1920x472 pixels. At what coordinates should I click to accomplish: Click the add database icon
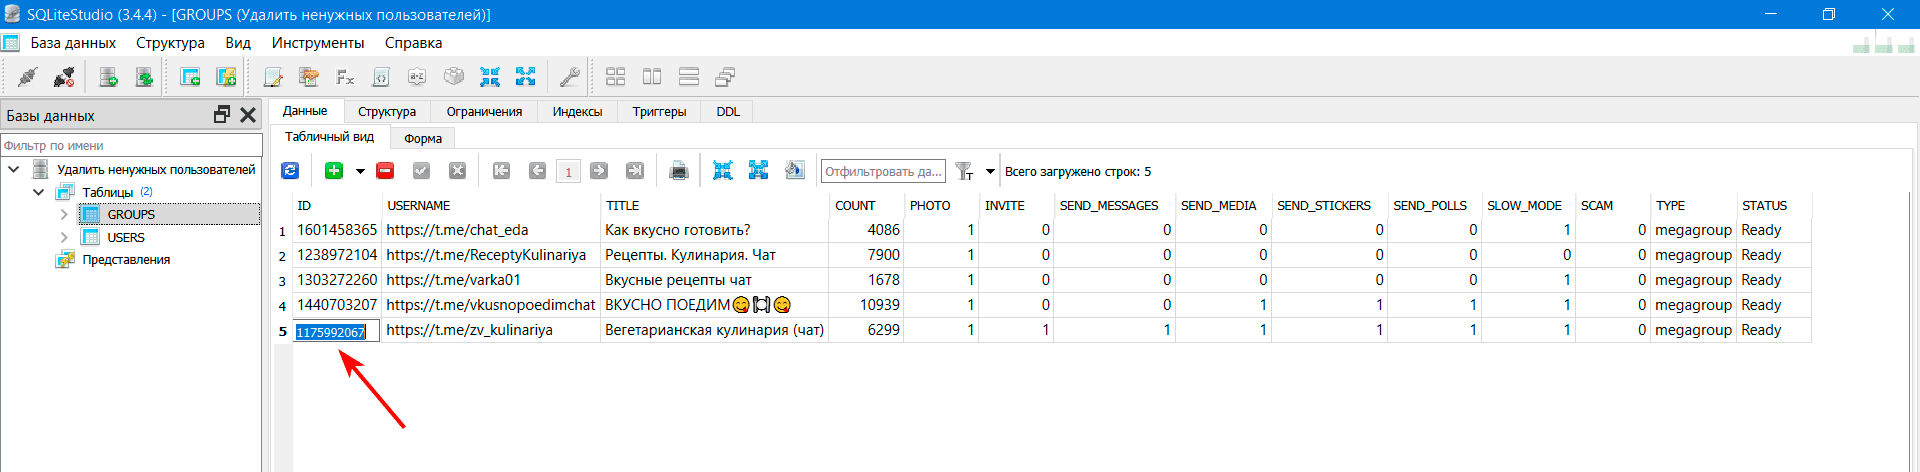[x=109, y=77]
